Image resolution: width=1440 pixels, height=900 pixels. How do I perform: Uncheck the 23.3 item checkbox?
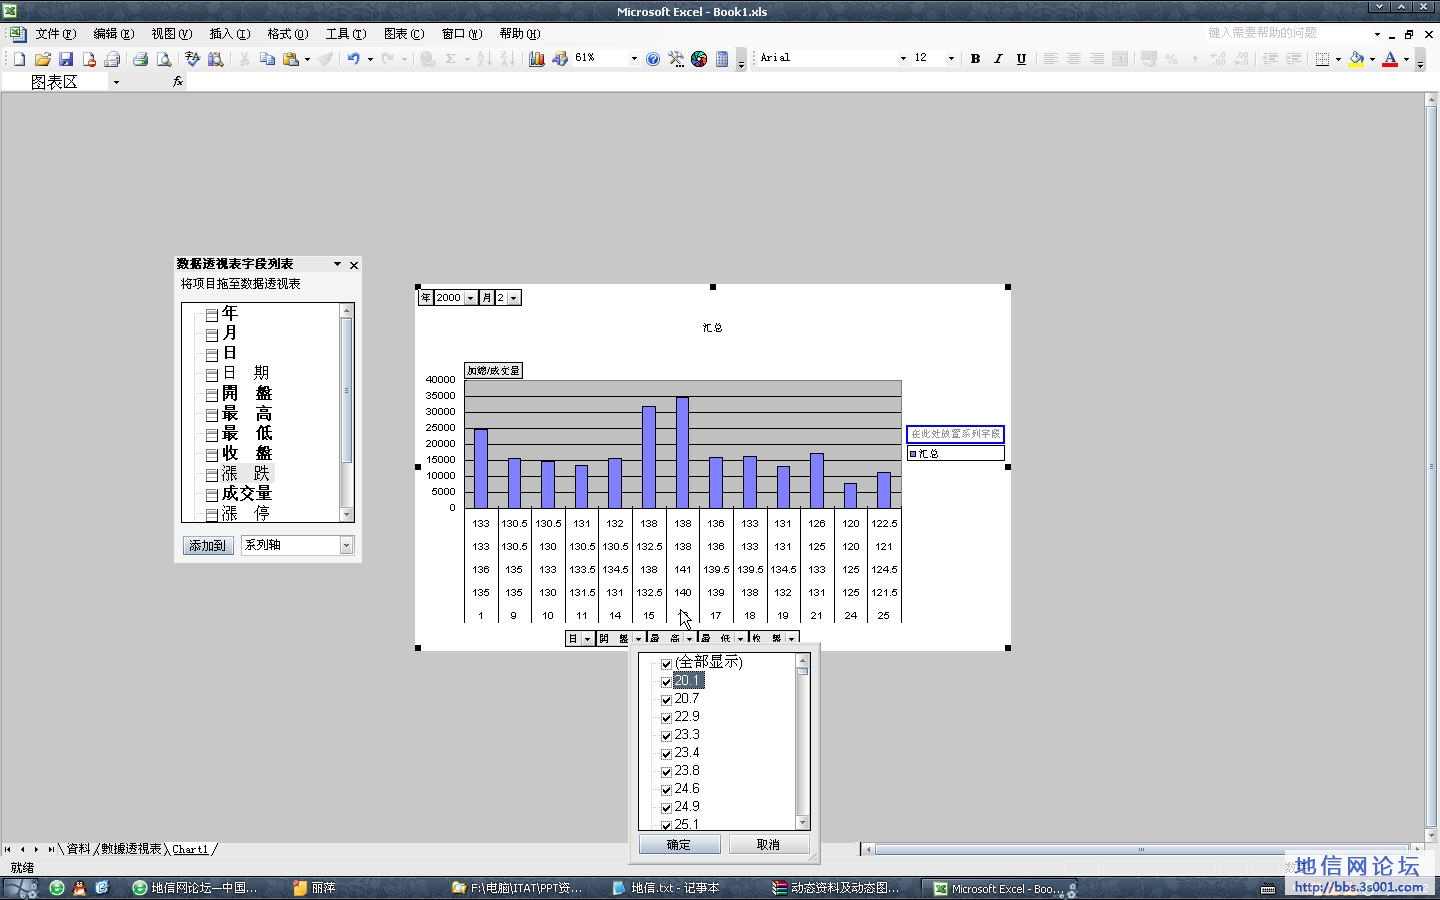(x=666, y=736)
